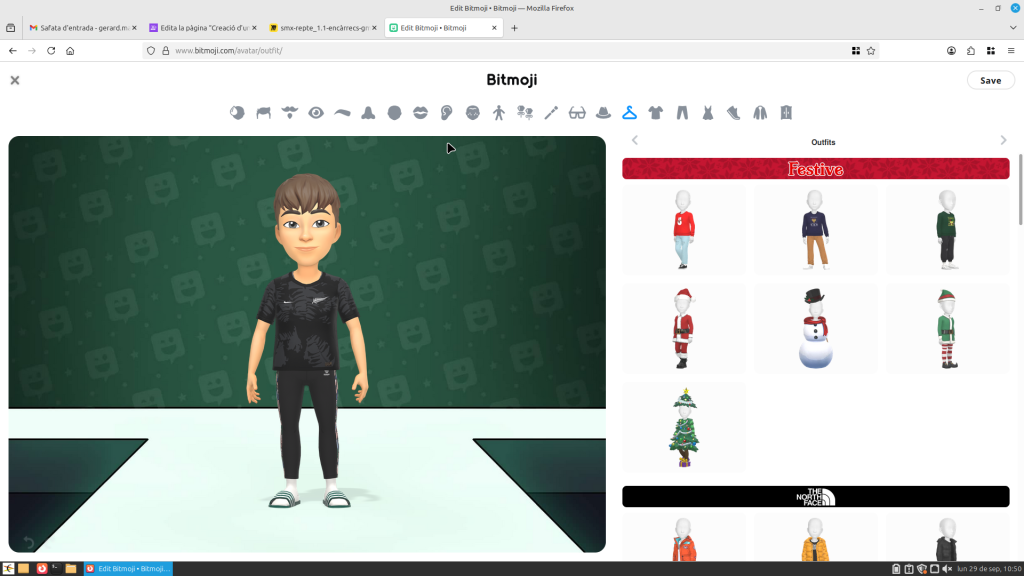Open the shoes footwear category icon
The height and width of the screenshot is (576, 1024).
(733, 113)
